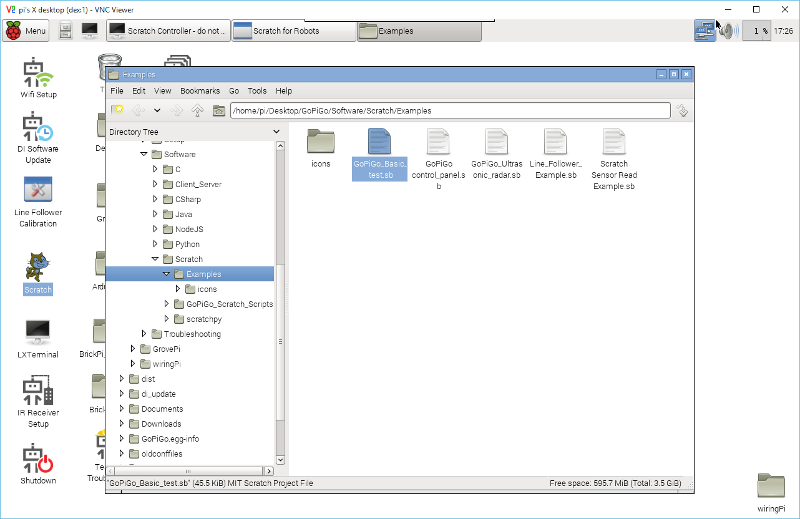Collapse the Examples tree folder

[x=166, y=274]
